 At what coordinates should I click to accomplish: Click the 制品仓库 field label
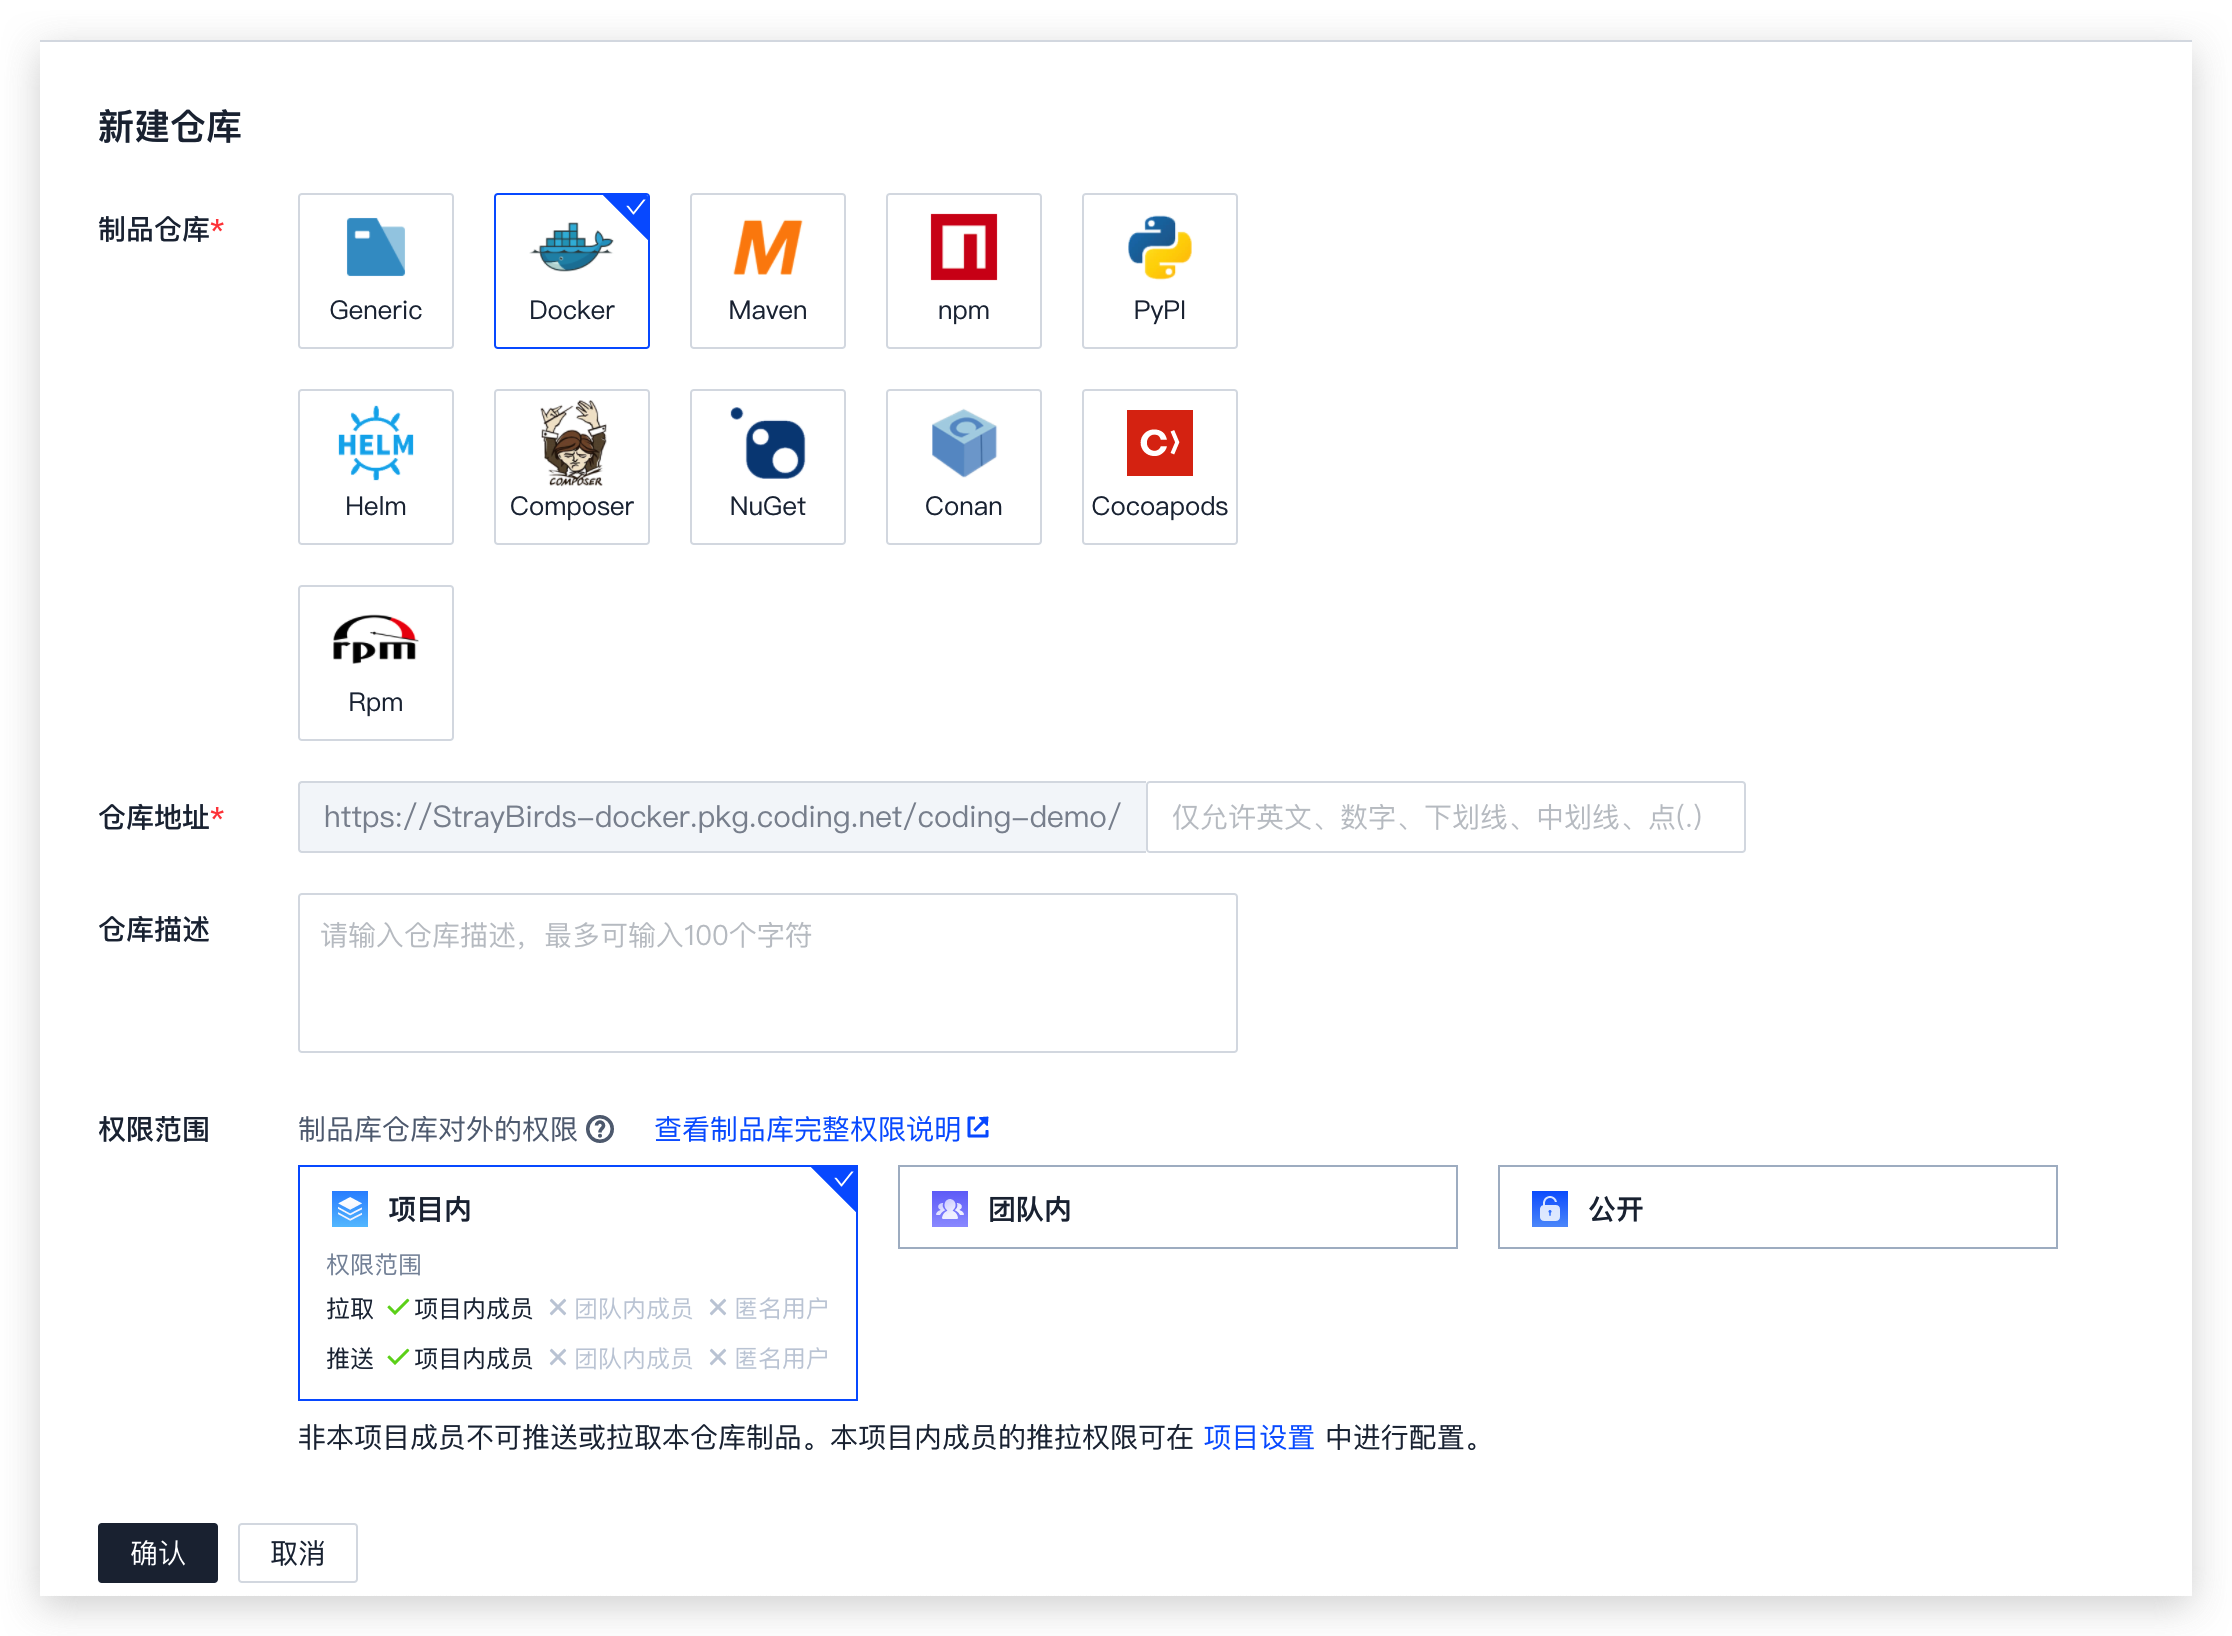[x=153, y=230]
